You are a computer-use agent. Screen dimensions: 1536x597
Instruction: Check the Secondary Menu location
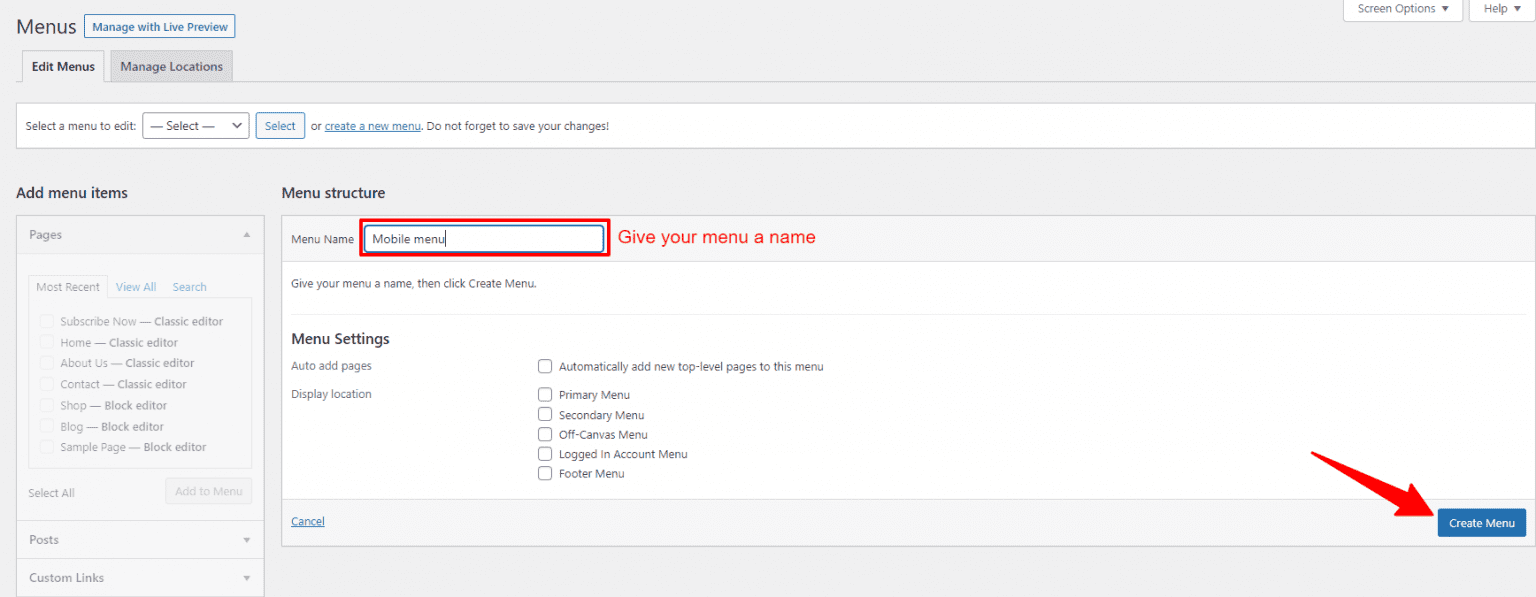[545, 414]
